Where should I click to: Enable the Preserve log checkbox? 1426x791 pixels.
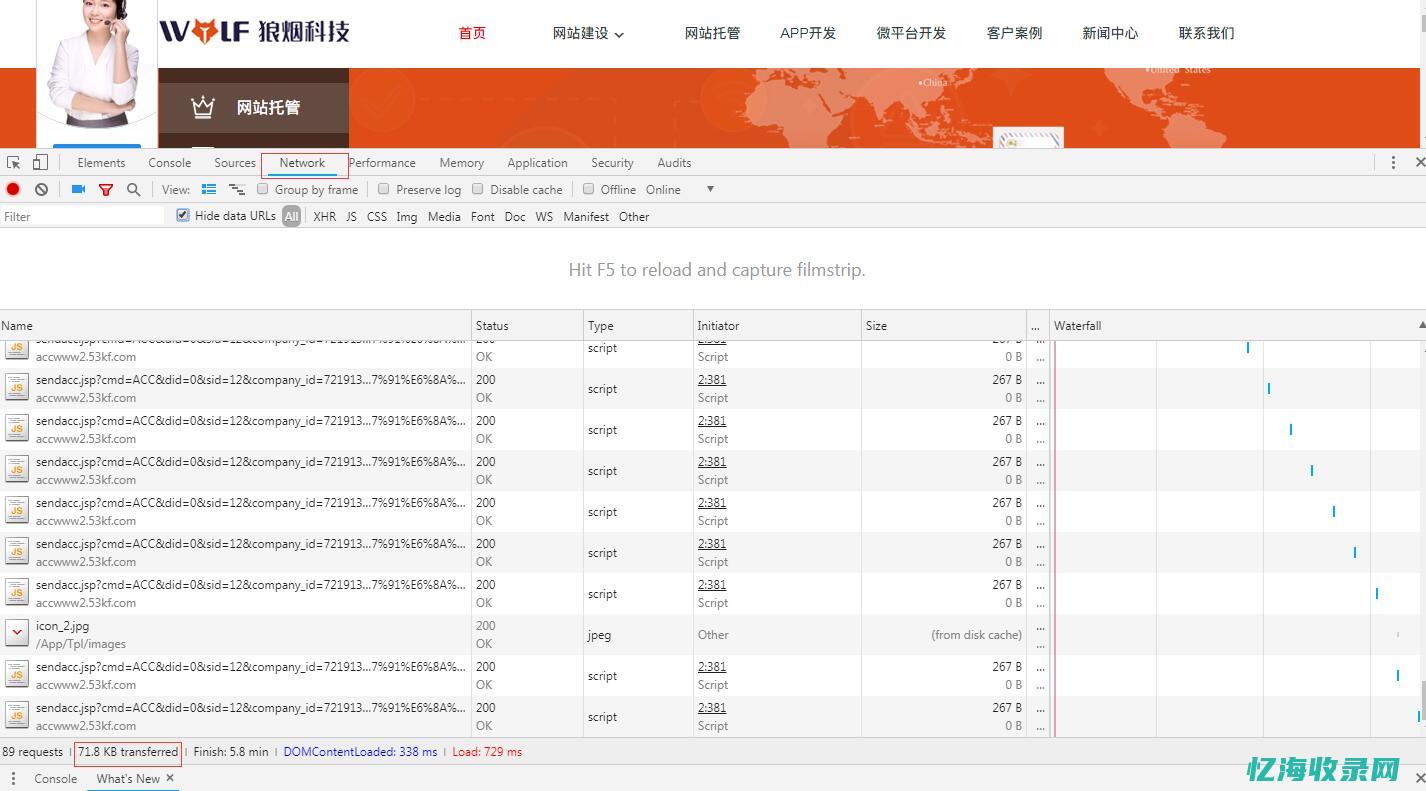(384, 189)
